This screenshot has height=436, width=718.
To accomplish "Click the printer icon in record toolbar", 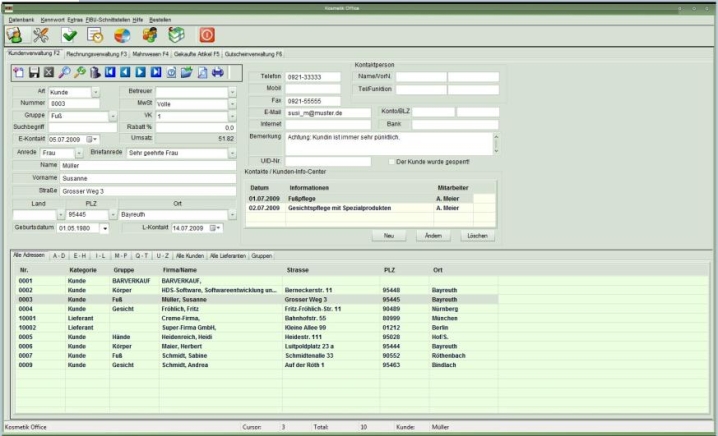I will [218, 72].
